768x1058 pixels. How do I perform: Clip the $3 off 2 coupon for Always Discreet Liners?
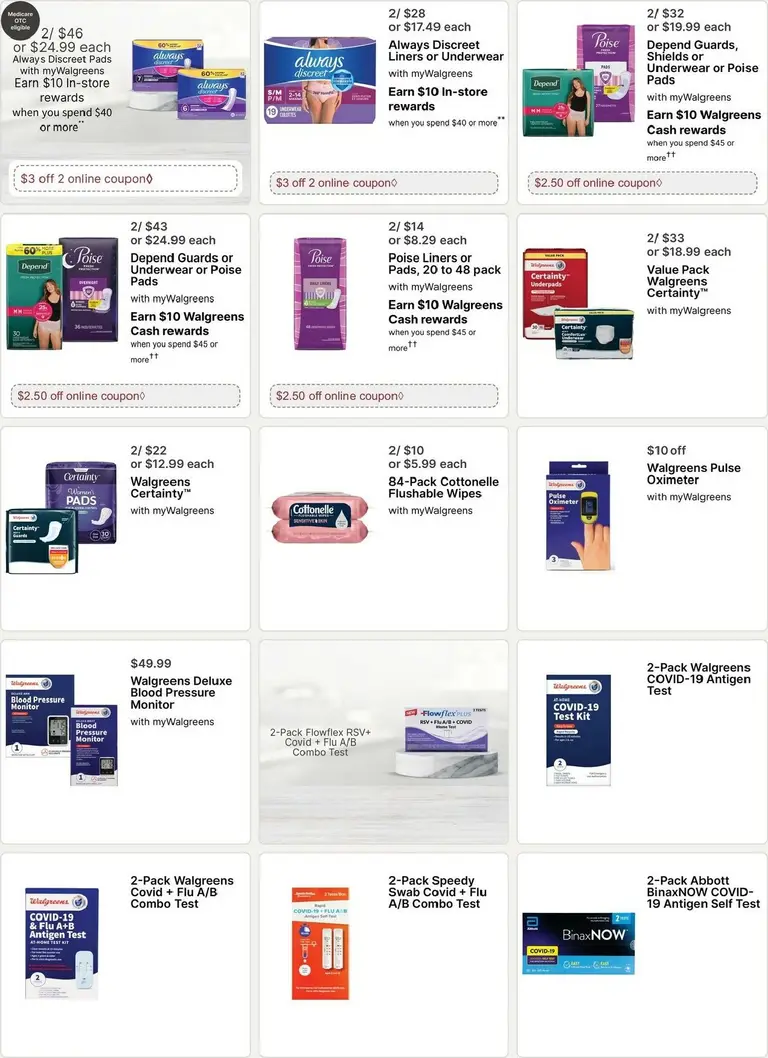tap(383, 183)
